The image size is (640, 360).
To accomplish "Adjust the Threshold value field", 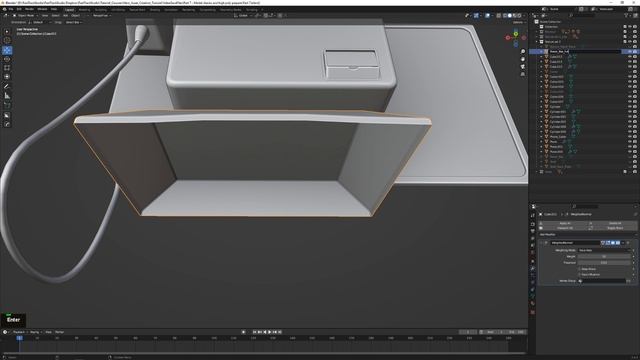I will click(x=604, y=263).
